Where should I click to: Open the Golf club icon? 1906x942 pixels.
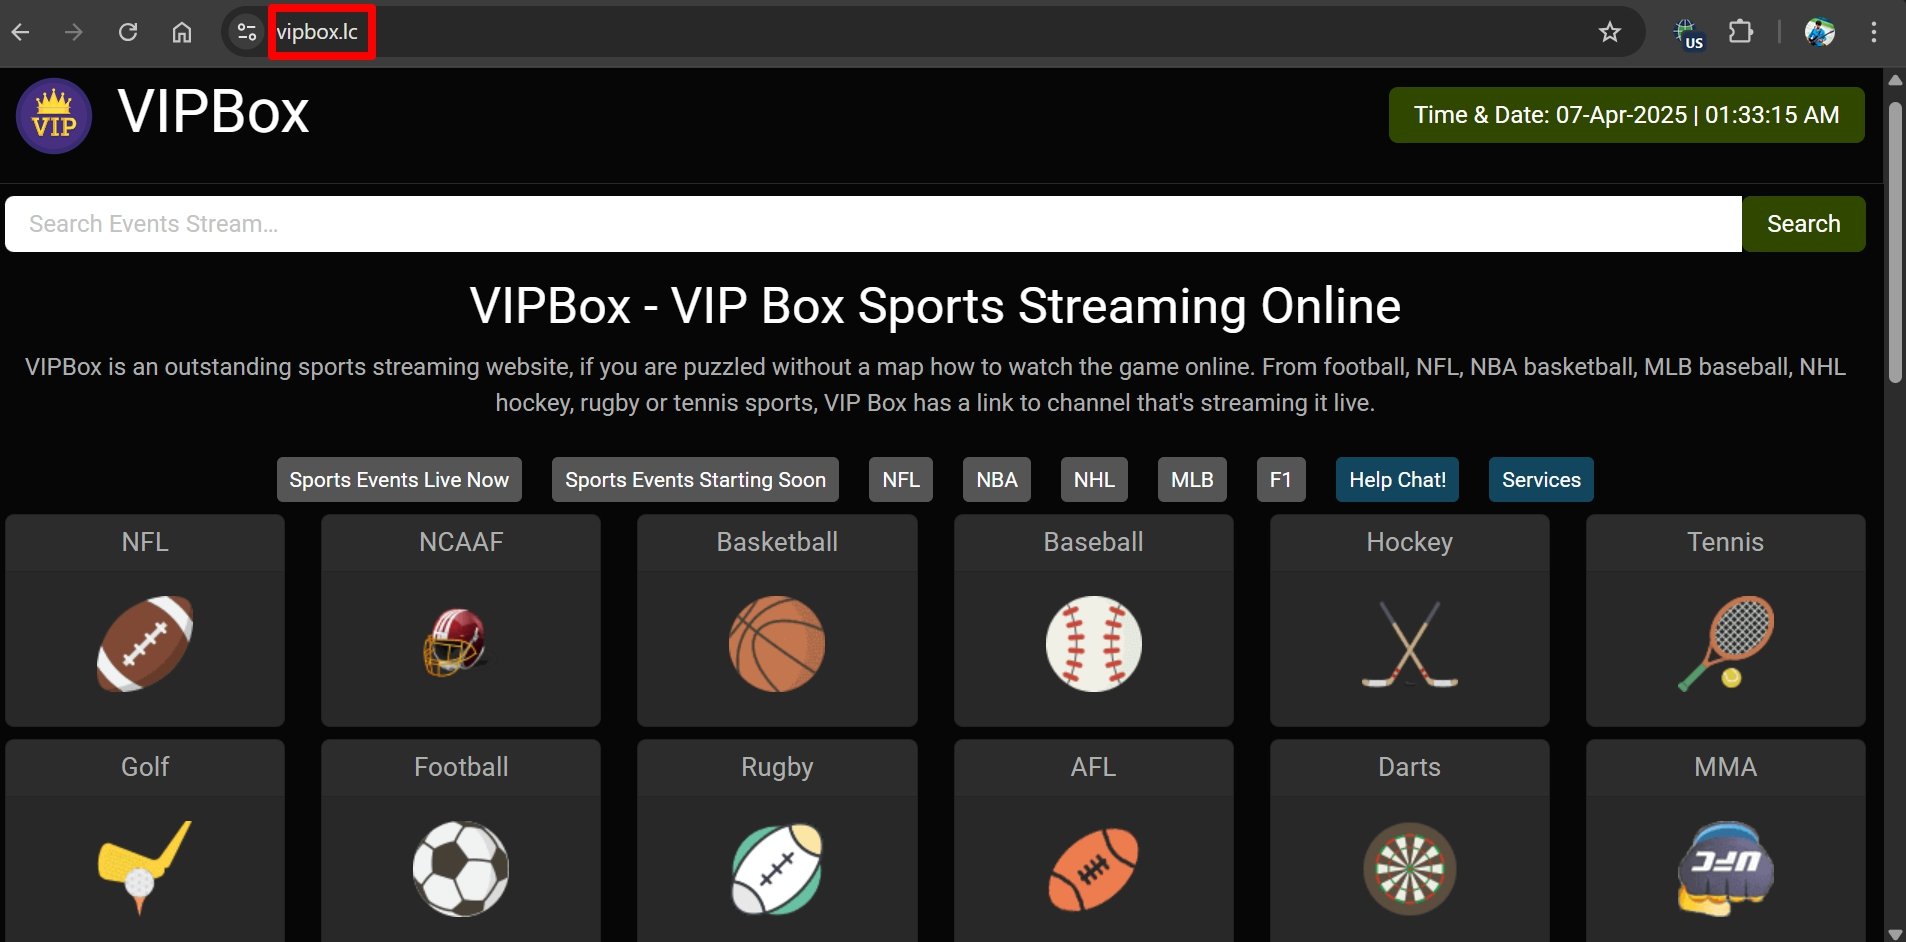point(145,867)
